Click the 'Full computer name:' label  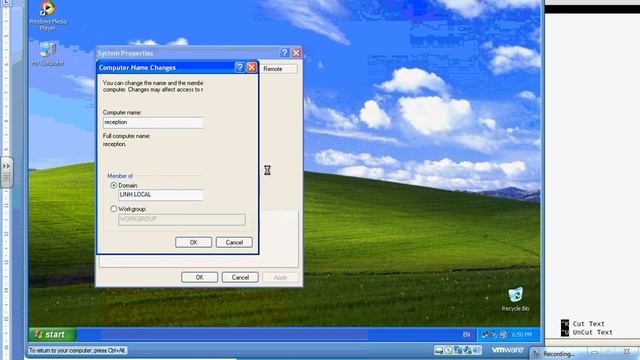click(127, 136)
